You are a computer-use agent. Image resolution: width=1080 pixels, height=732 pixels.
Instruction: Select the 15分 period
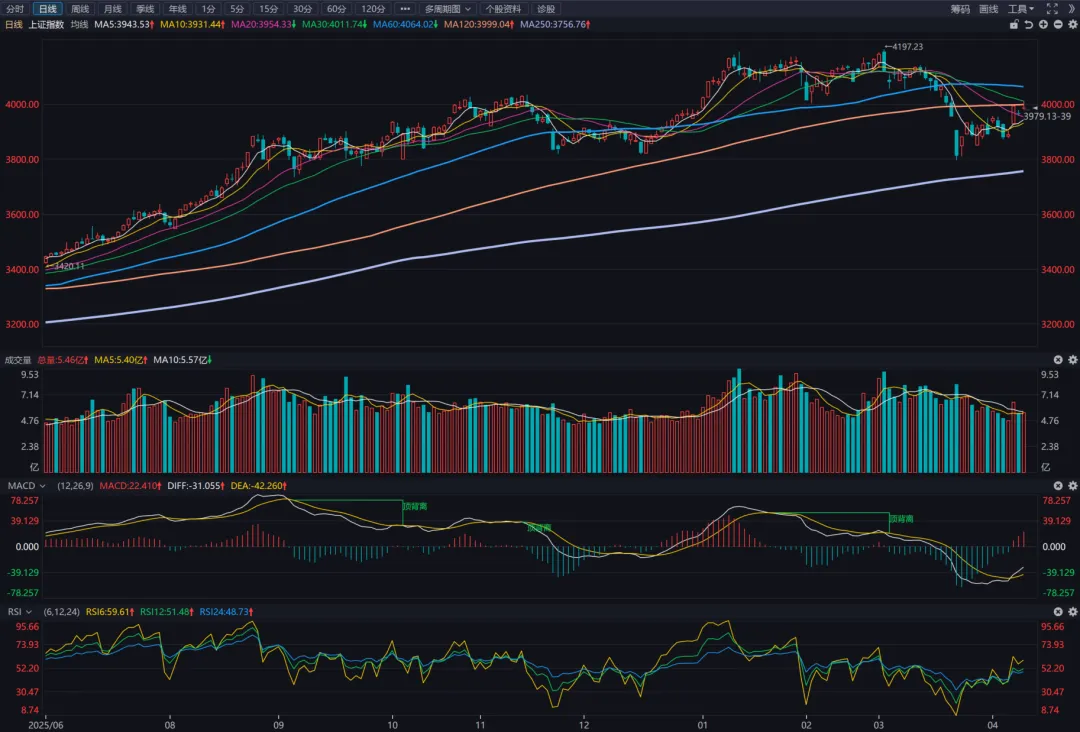[x=268, y=9]
